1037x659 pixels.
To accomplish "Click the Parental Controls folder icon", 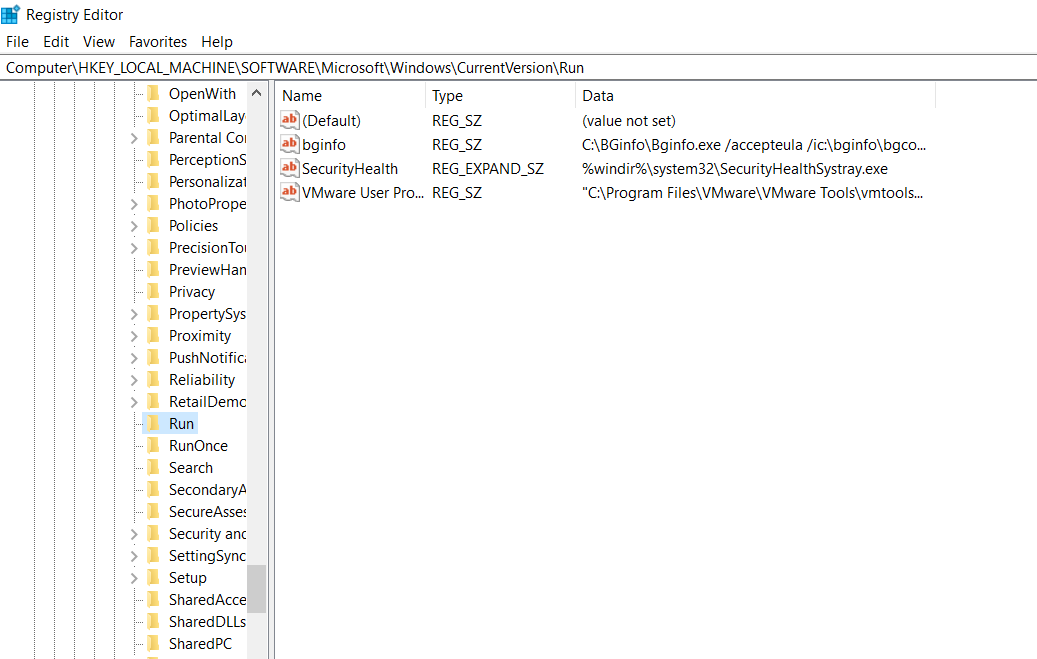I will (153, 137).
